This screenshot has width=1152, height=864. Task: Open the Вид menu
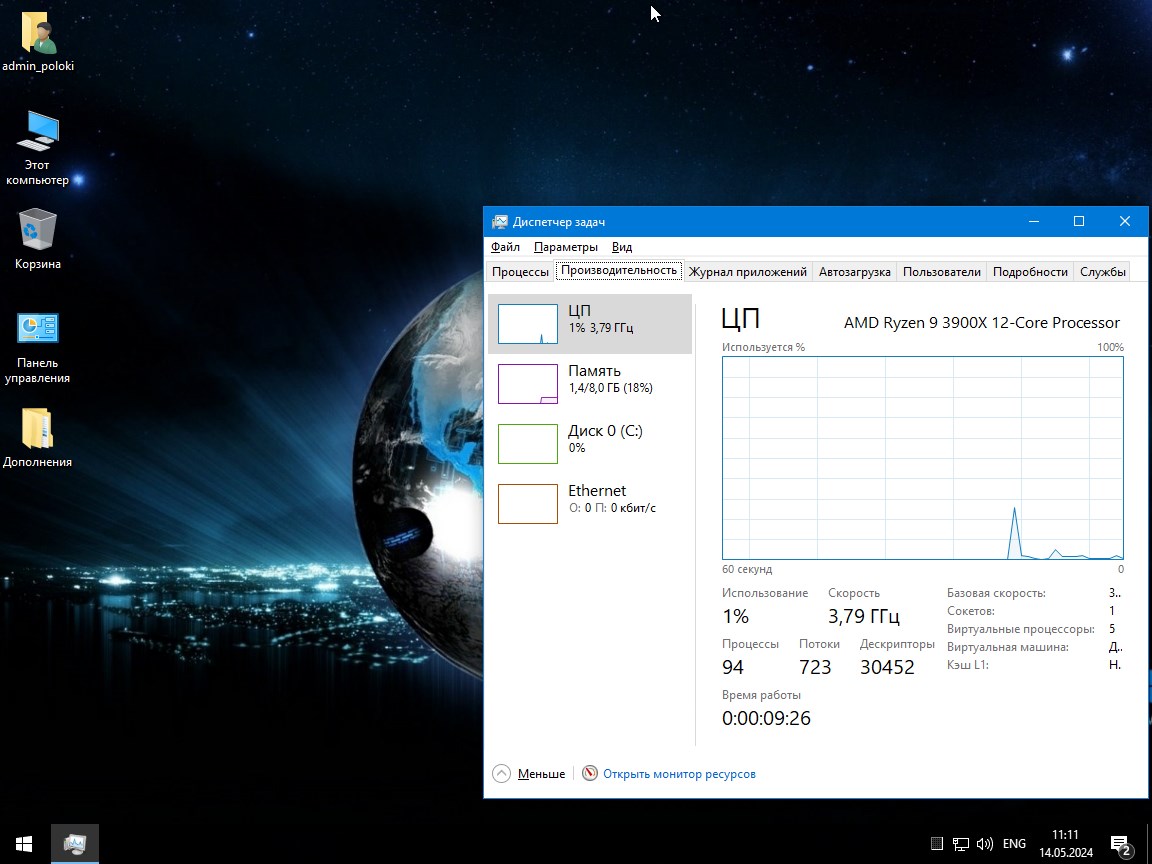(621, 247)
